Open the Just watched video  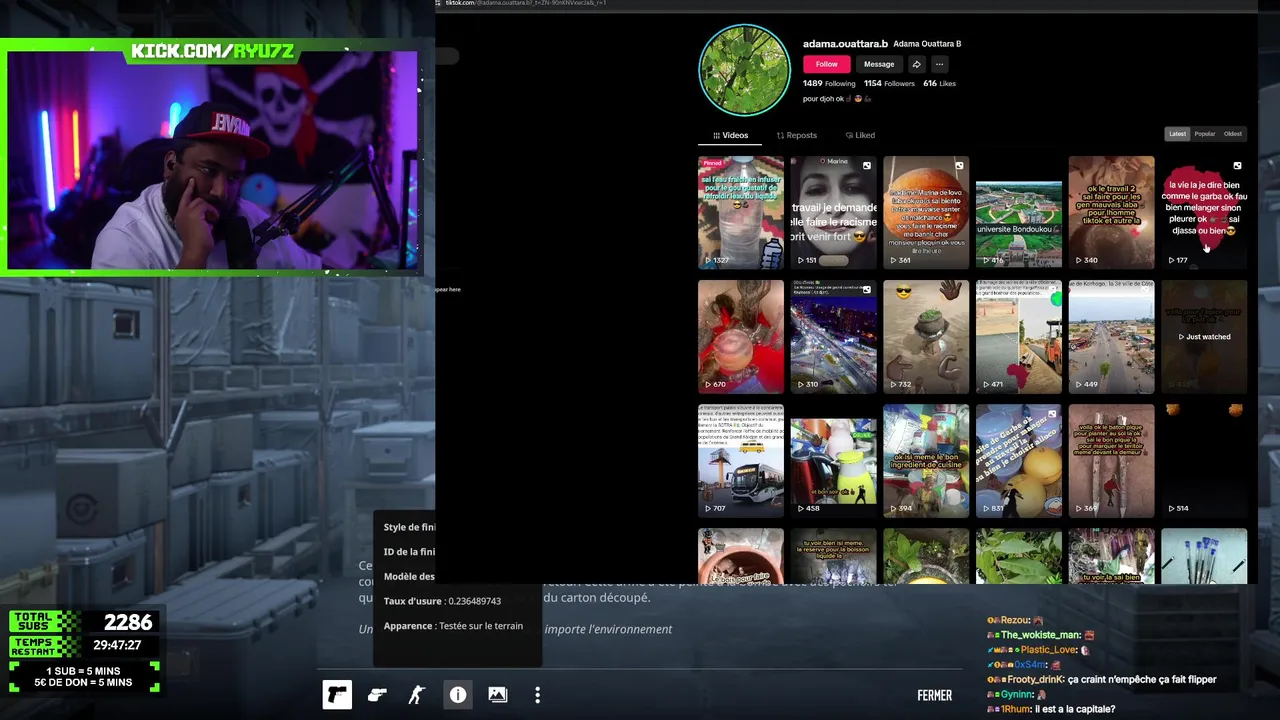[1204, 336]
